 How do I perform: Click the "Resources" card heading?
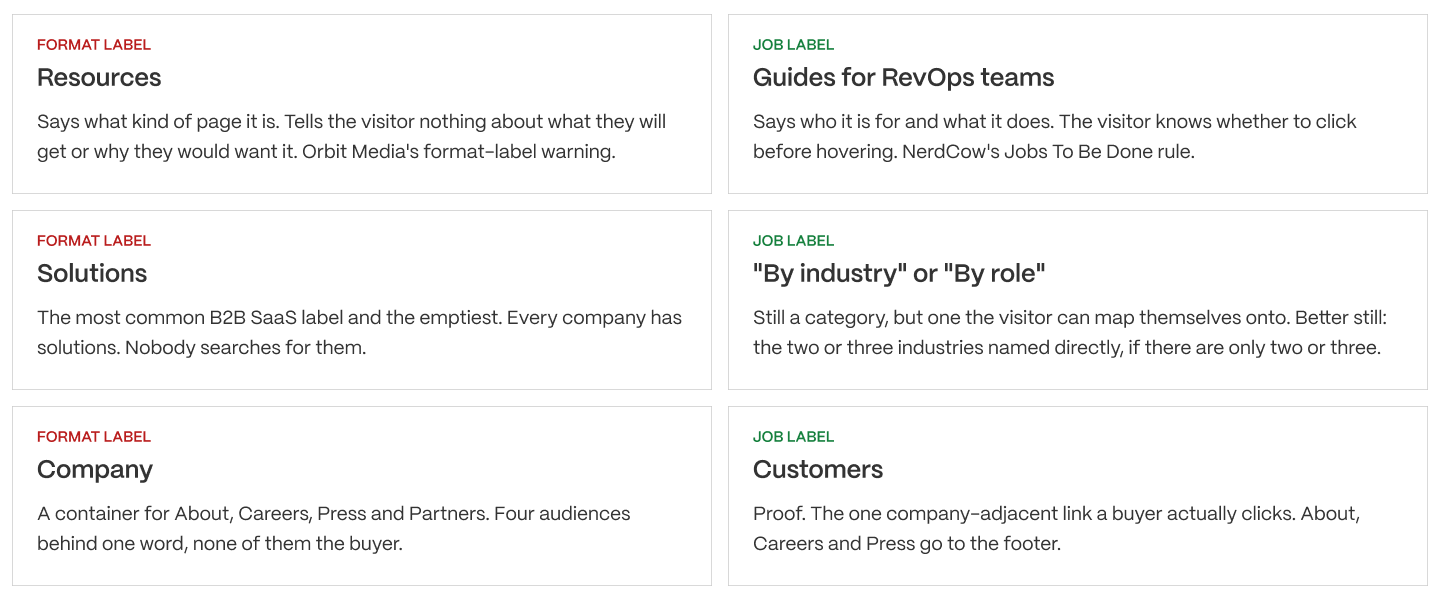point(99,77)
